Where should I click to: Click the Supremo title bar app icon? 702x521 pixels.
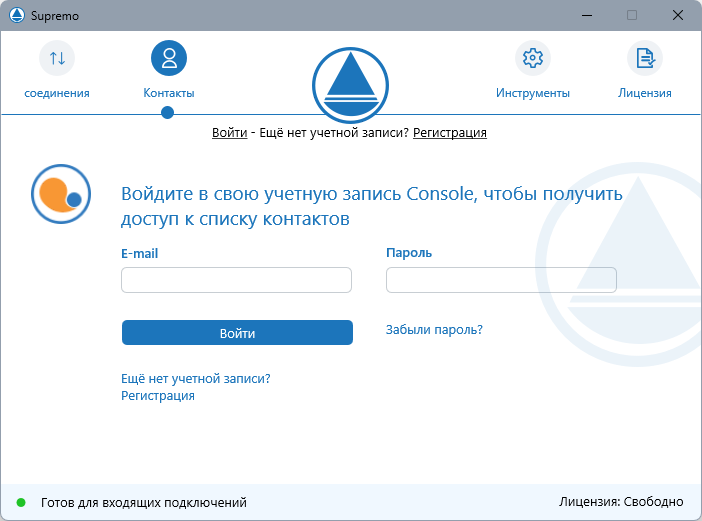pos(17,15)
